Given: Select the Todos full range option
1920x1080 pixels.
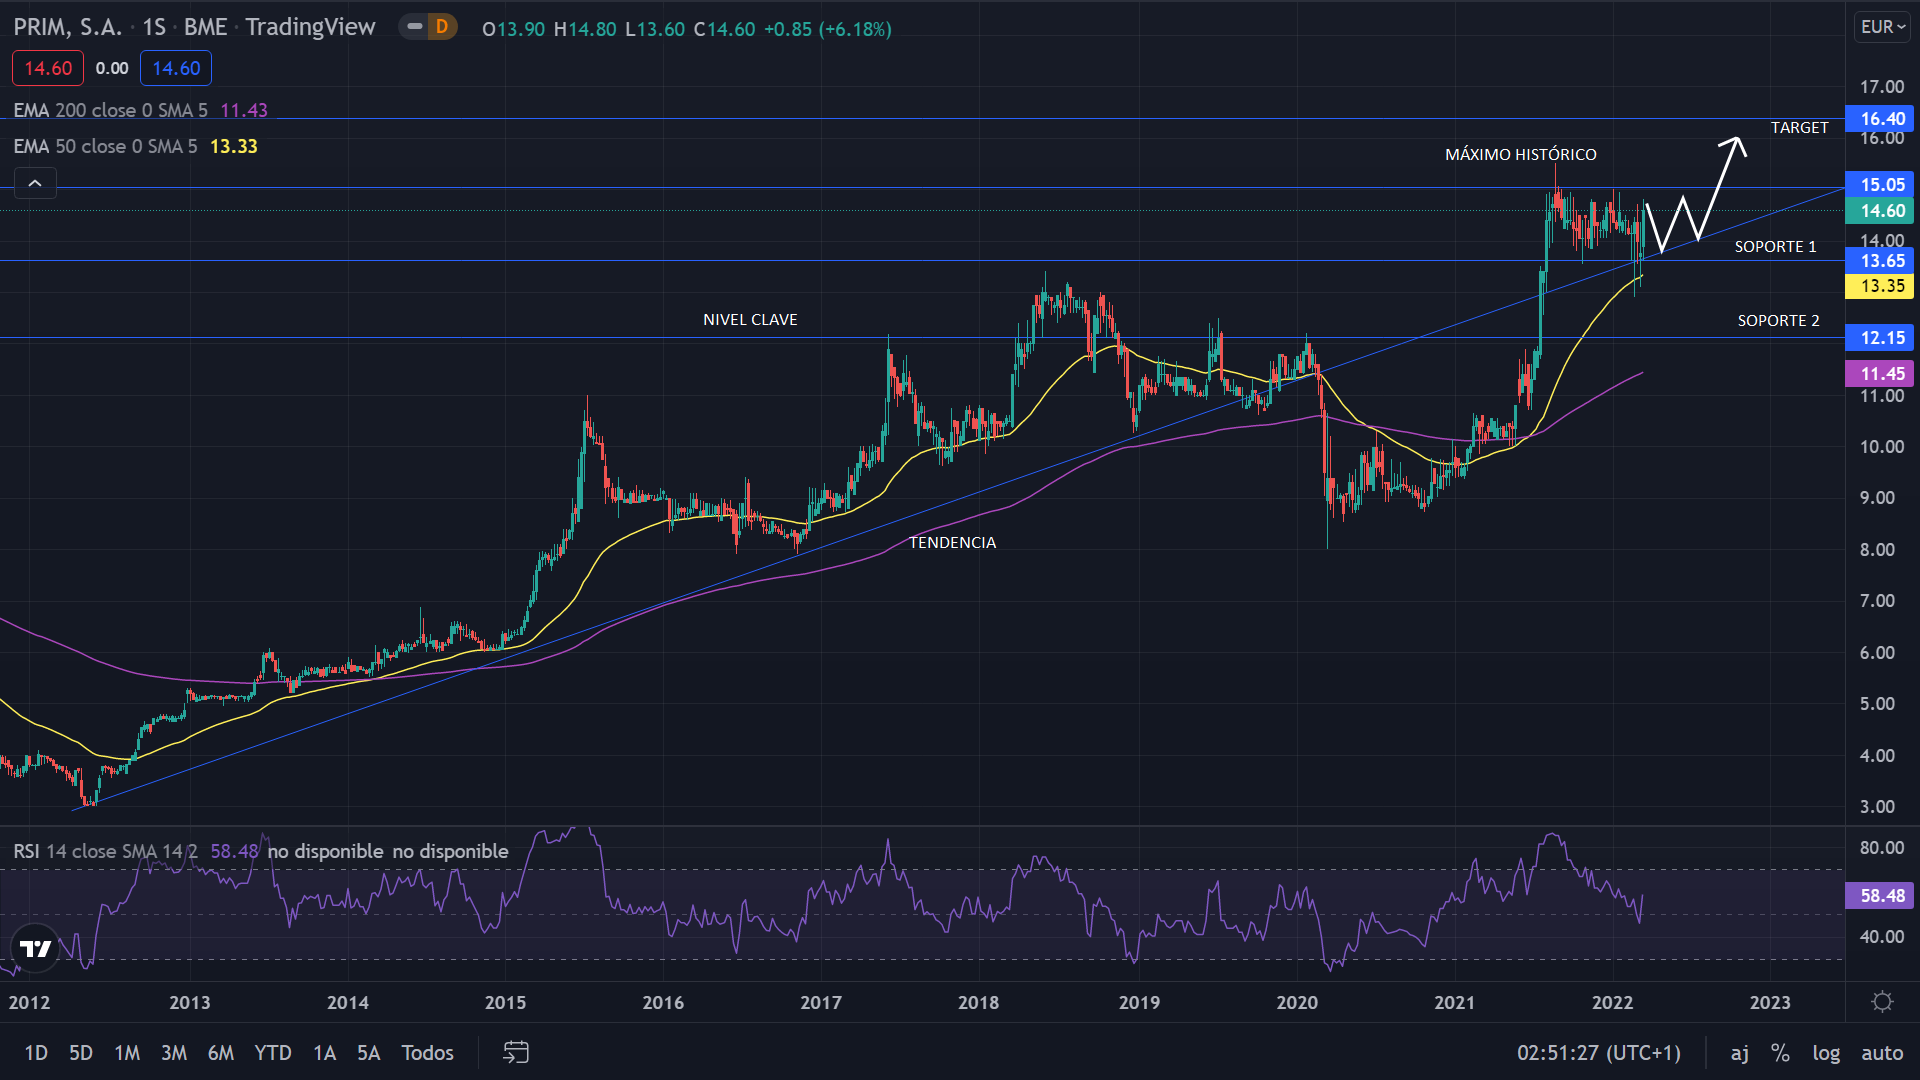Looking at the screenshot, I should click(x=427, y=1052).
